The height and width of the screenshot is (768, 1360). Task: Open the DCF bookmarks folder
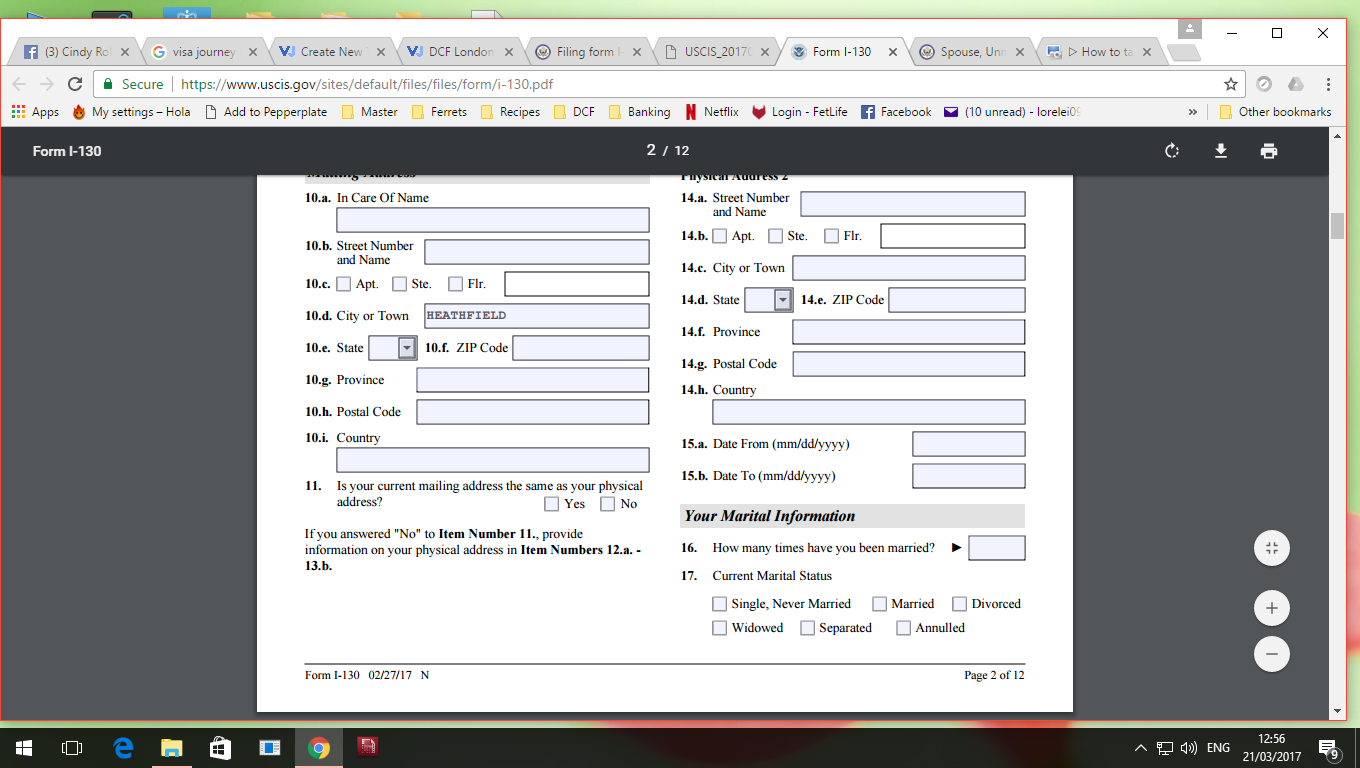573,112
